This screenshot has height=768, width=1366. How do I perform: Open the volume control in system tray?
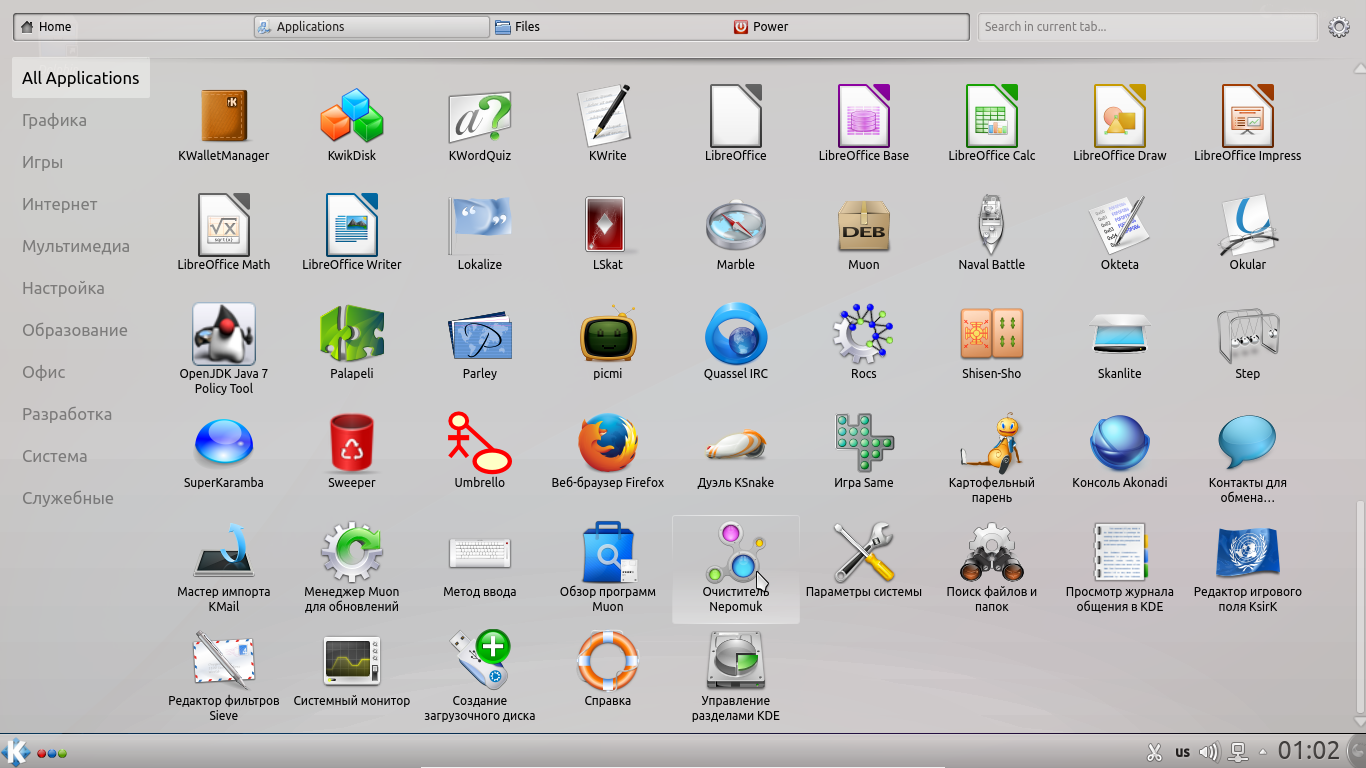point(1209,752)
